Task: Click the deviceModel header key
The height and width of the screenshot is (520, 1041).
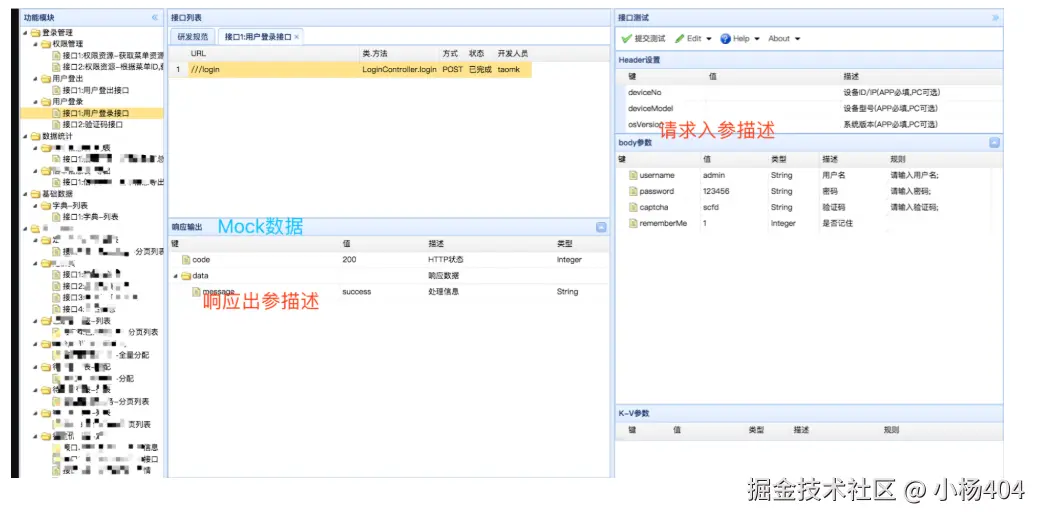Action: pyautogui.click(x=651, y=108)
